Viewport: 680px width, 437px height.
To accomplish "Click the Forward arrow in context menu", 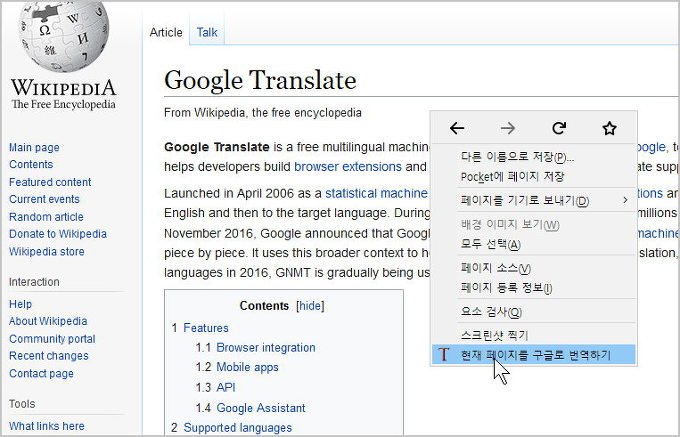I will (x=508, y=128).
